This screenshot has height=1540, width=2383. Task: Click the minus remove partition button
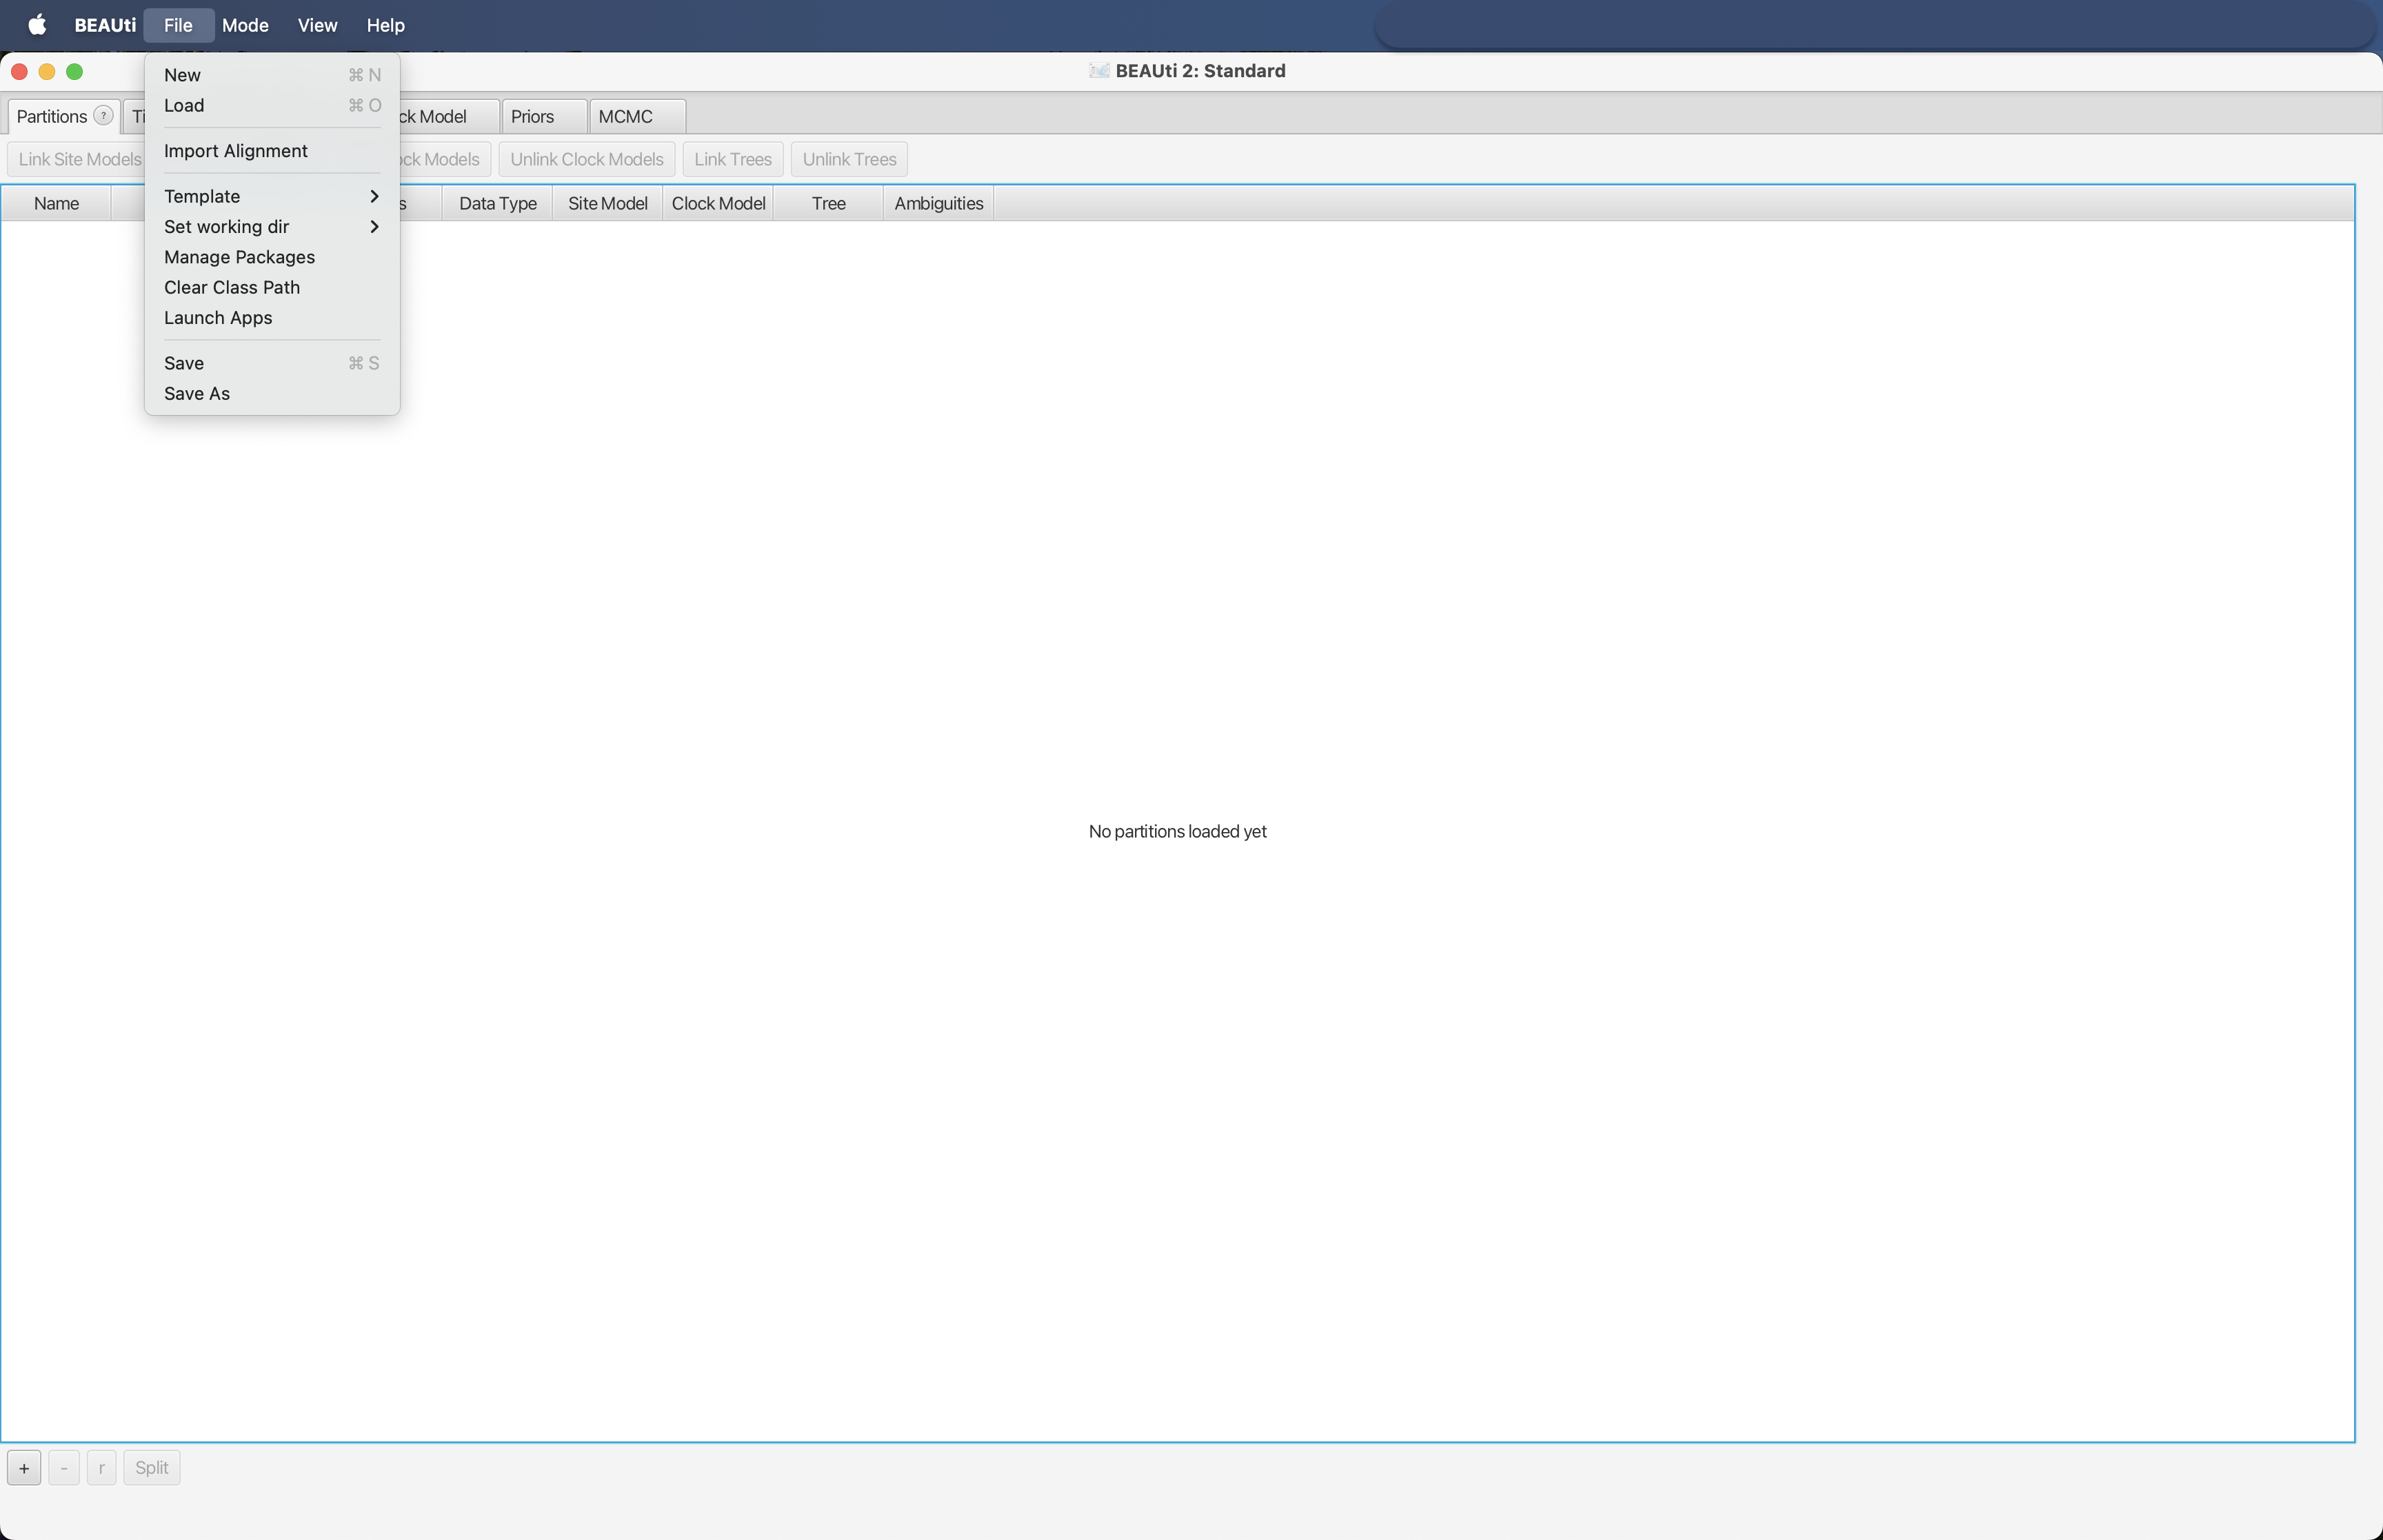(x=64, y=1468)
